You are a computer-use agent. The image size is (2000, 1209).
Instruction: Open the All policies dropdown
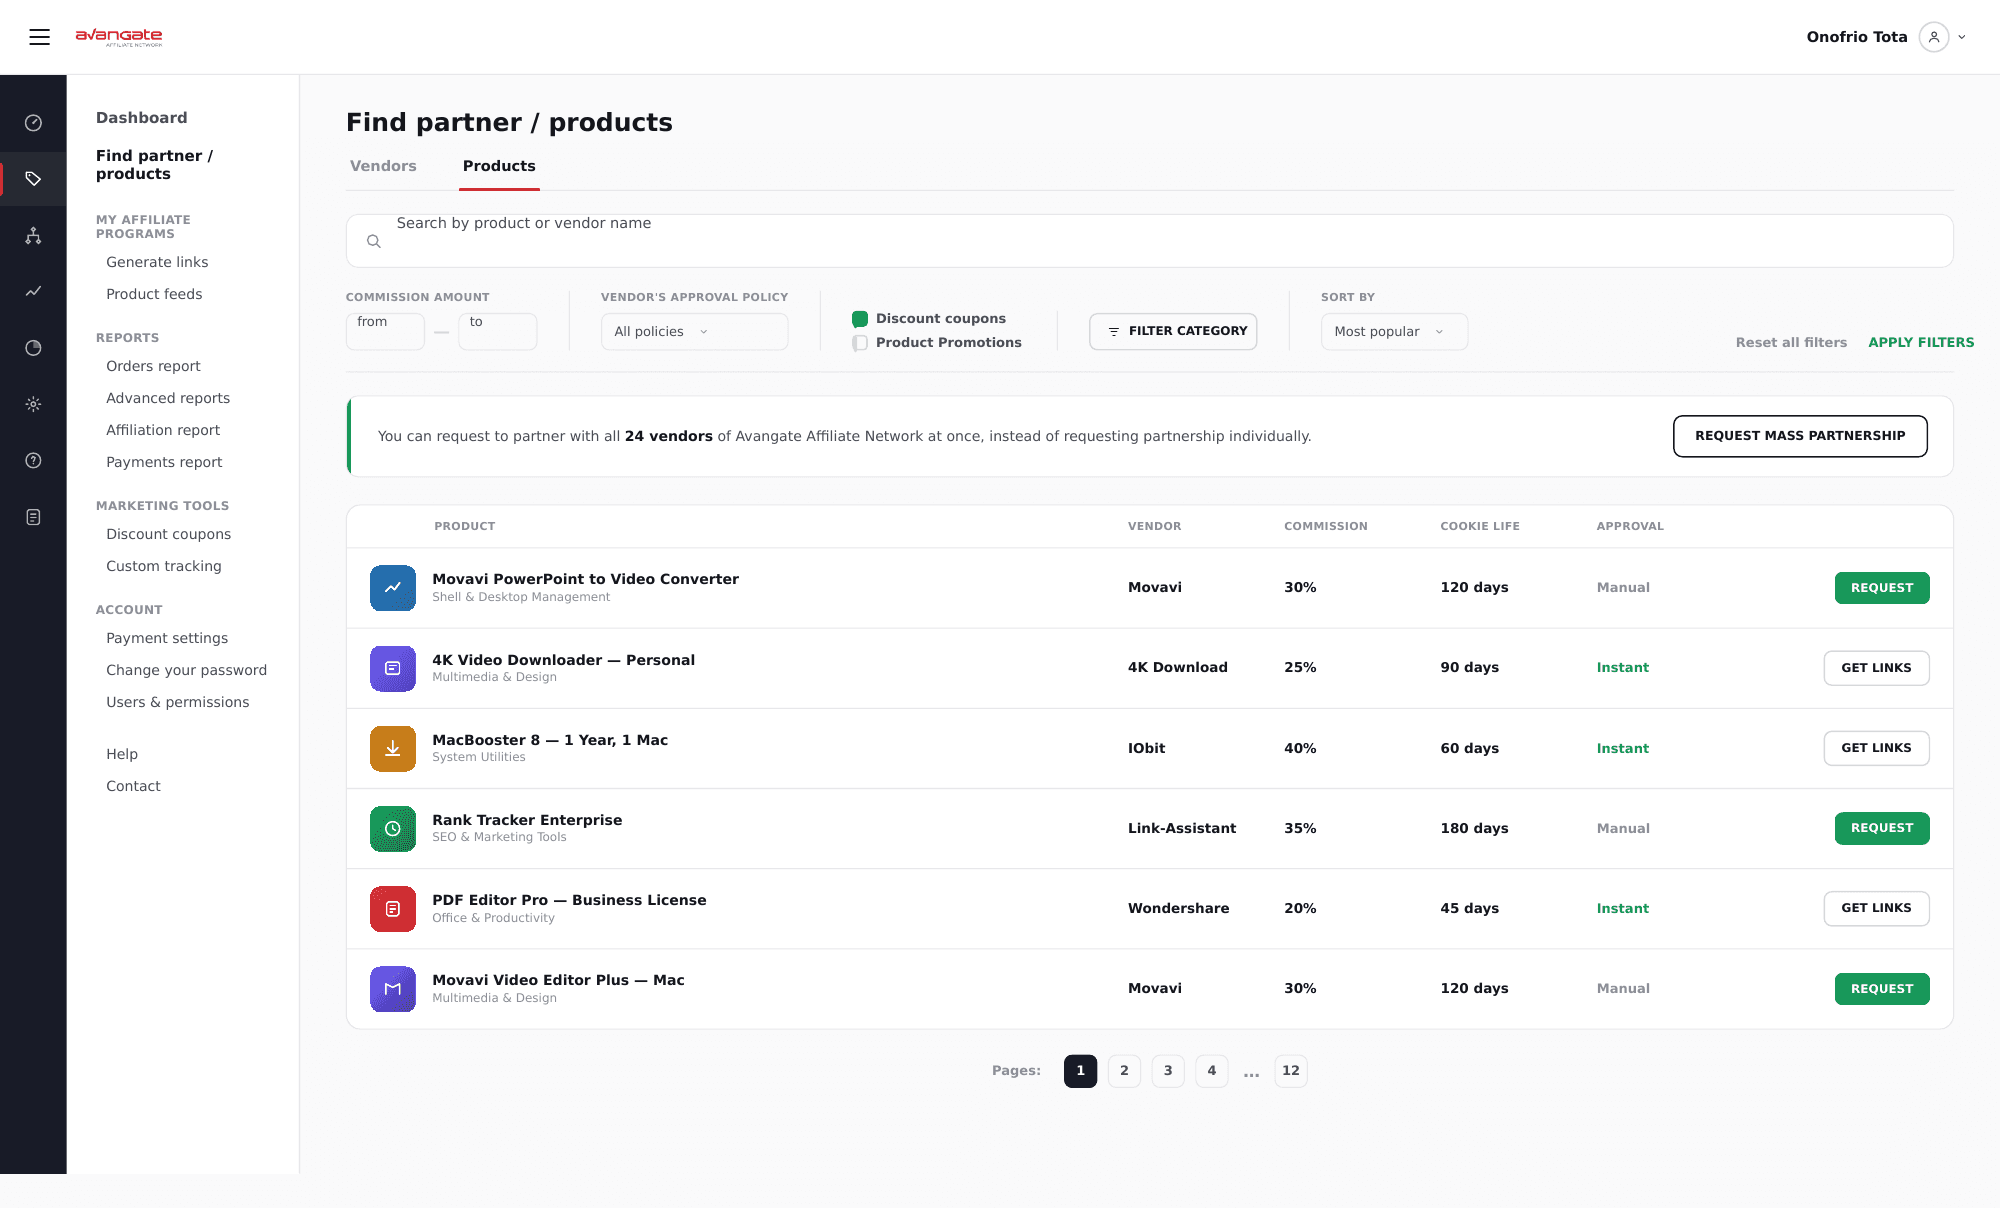pyautogui.click(x=694, y=332)
